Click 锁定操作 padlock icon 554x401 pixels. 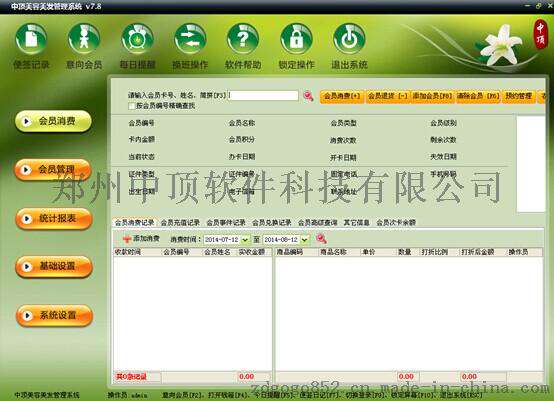[296, 39]
